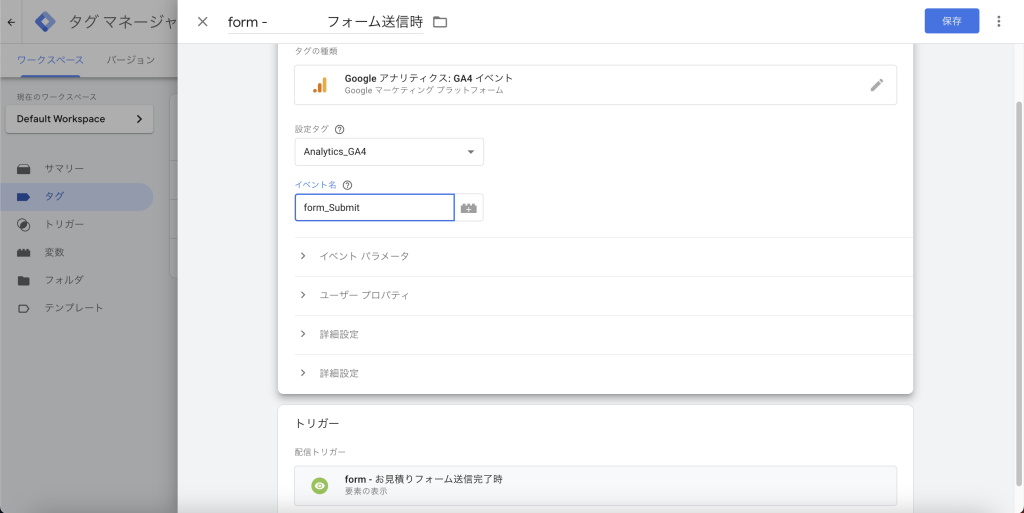Open the Default Workspace selector

point(80,119)
